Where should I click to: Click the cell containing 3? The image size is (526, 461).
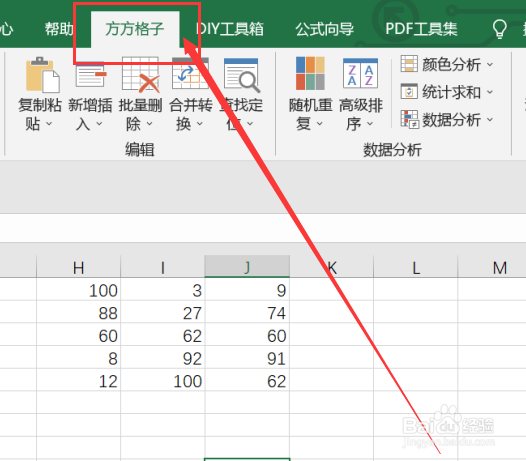click(163, 289)
